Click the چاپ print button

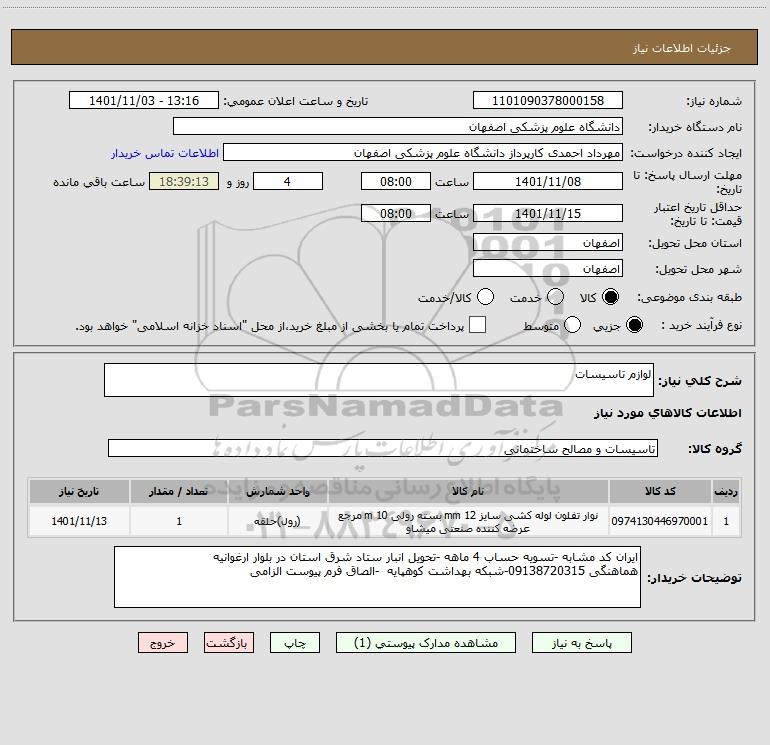(295, 643)
